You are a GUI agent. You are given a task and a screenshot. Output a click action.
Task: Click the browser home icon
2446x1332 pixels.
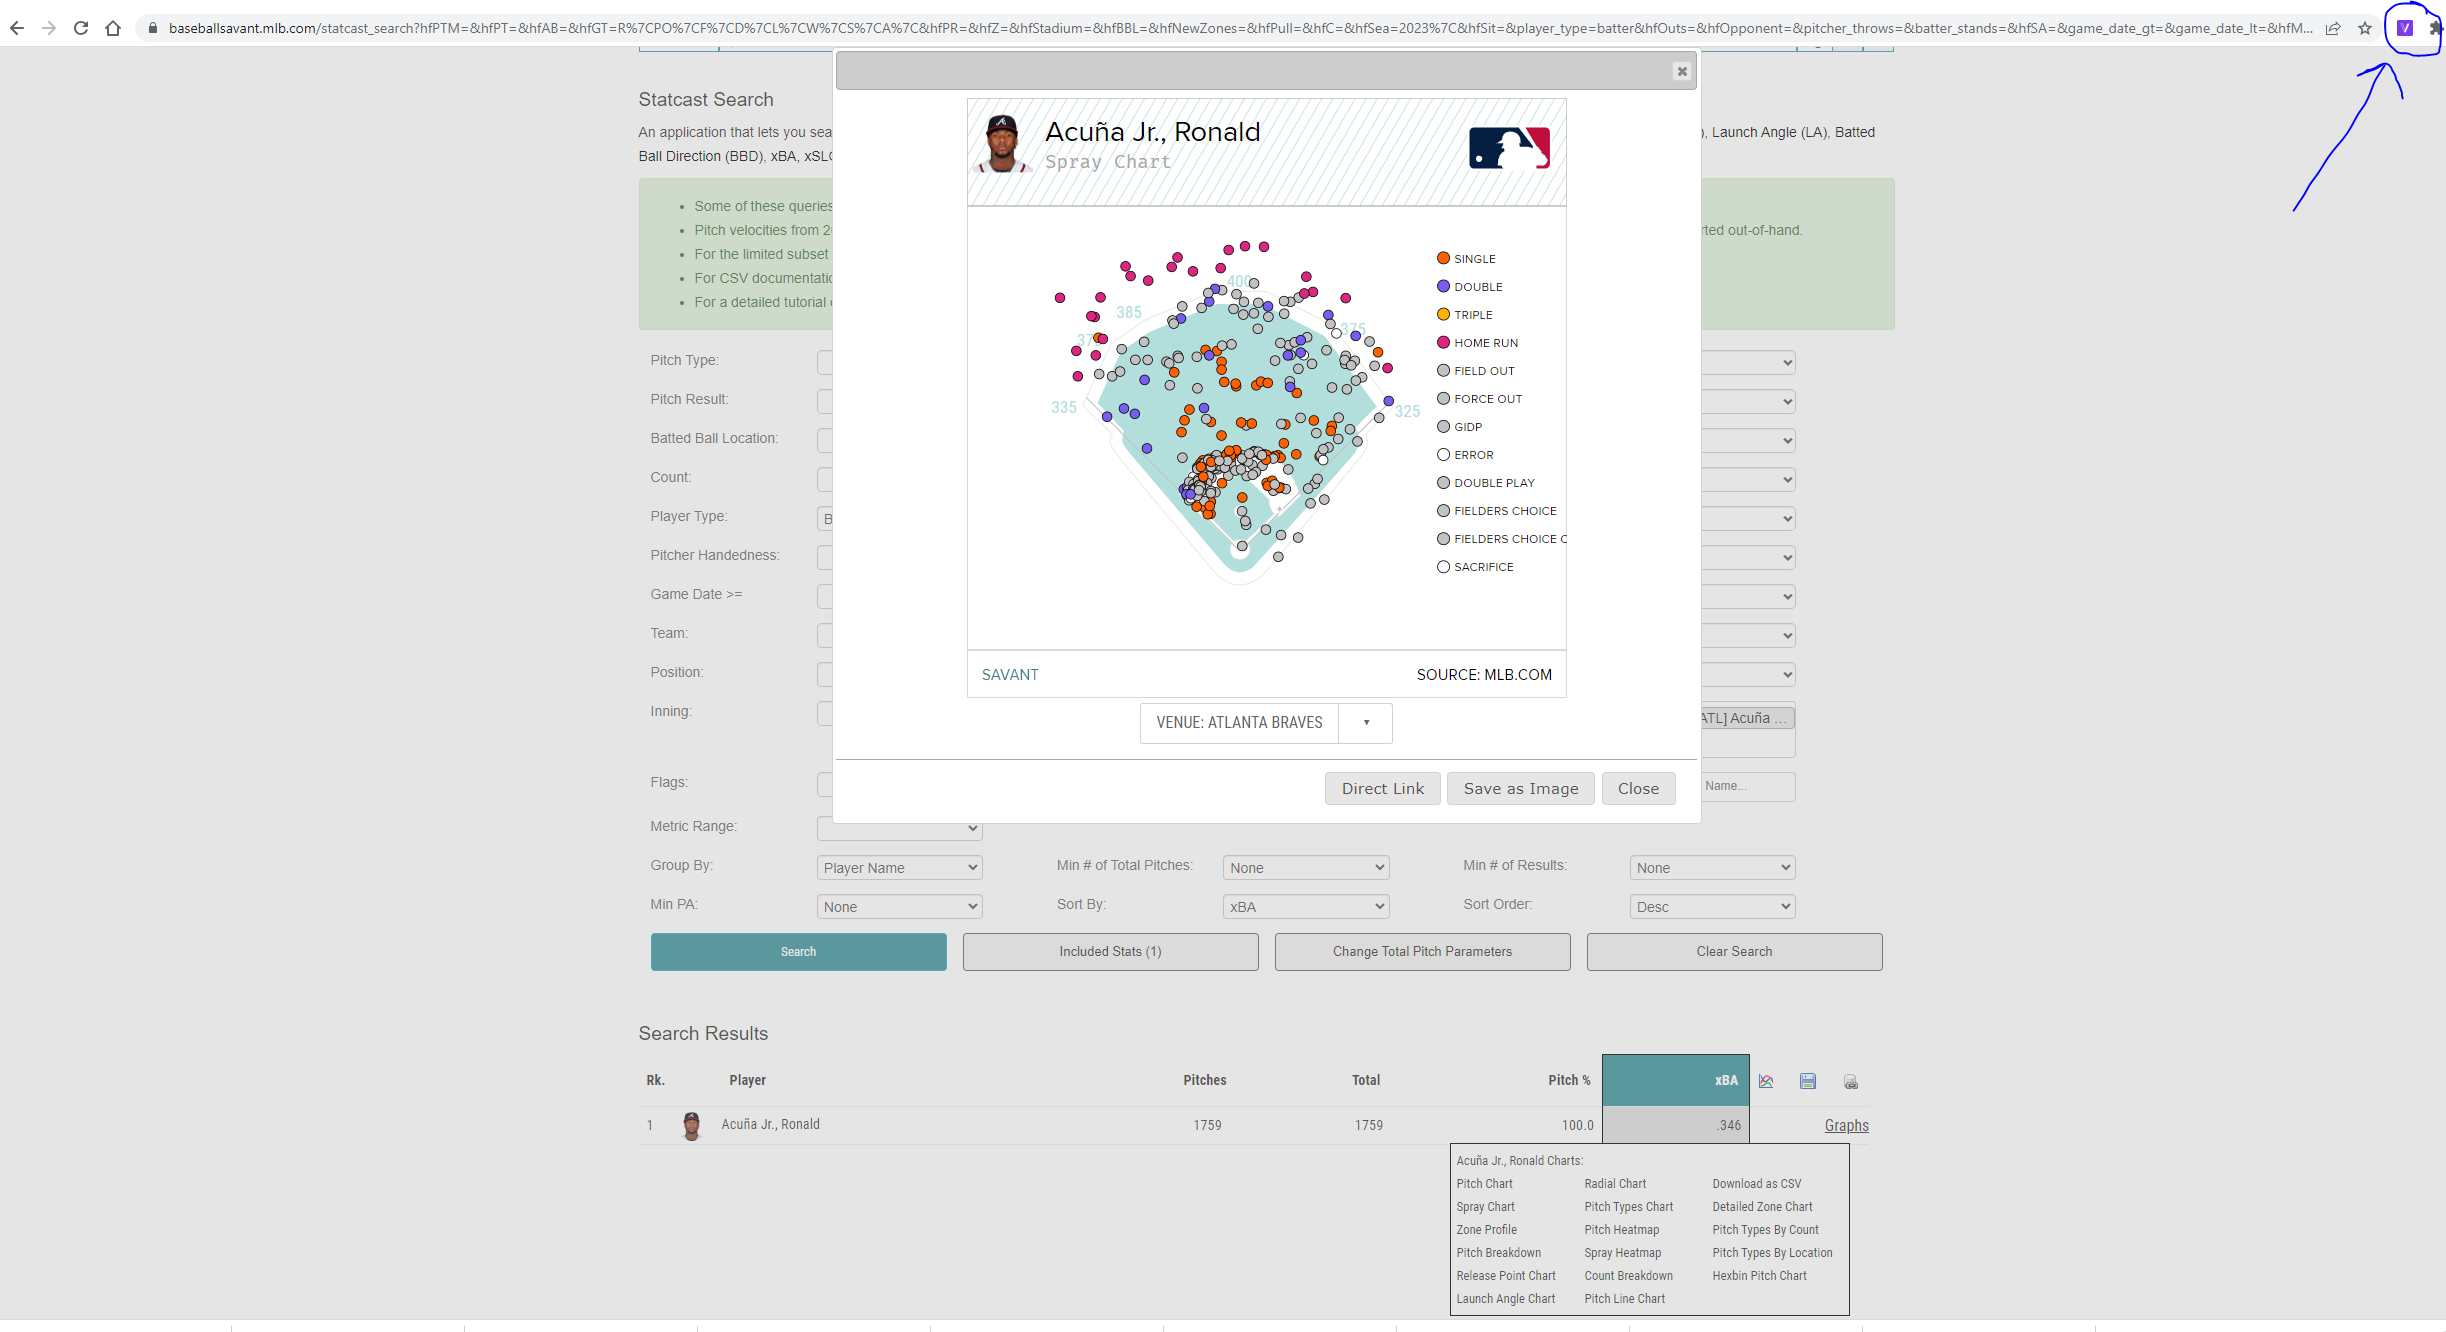click(x=113, y=28)
